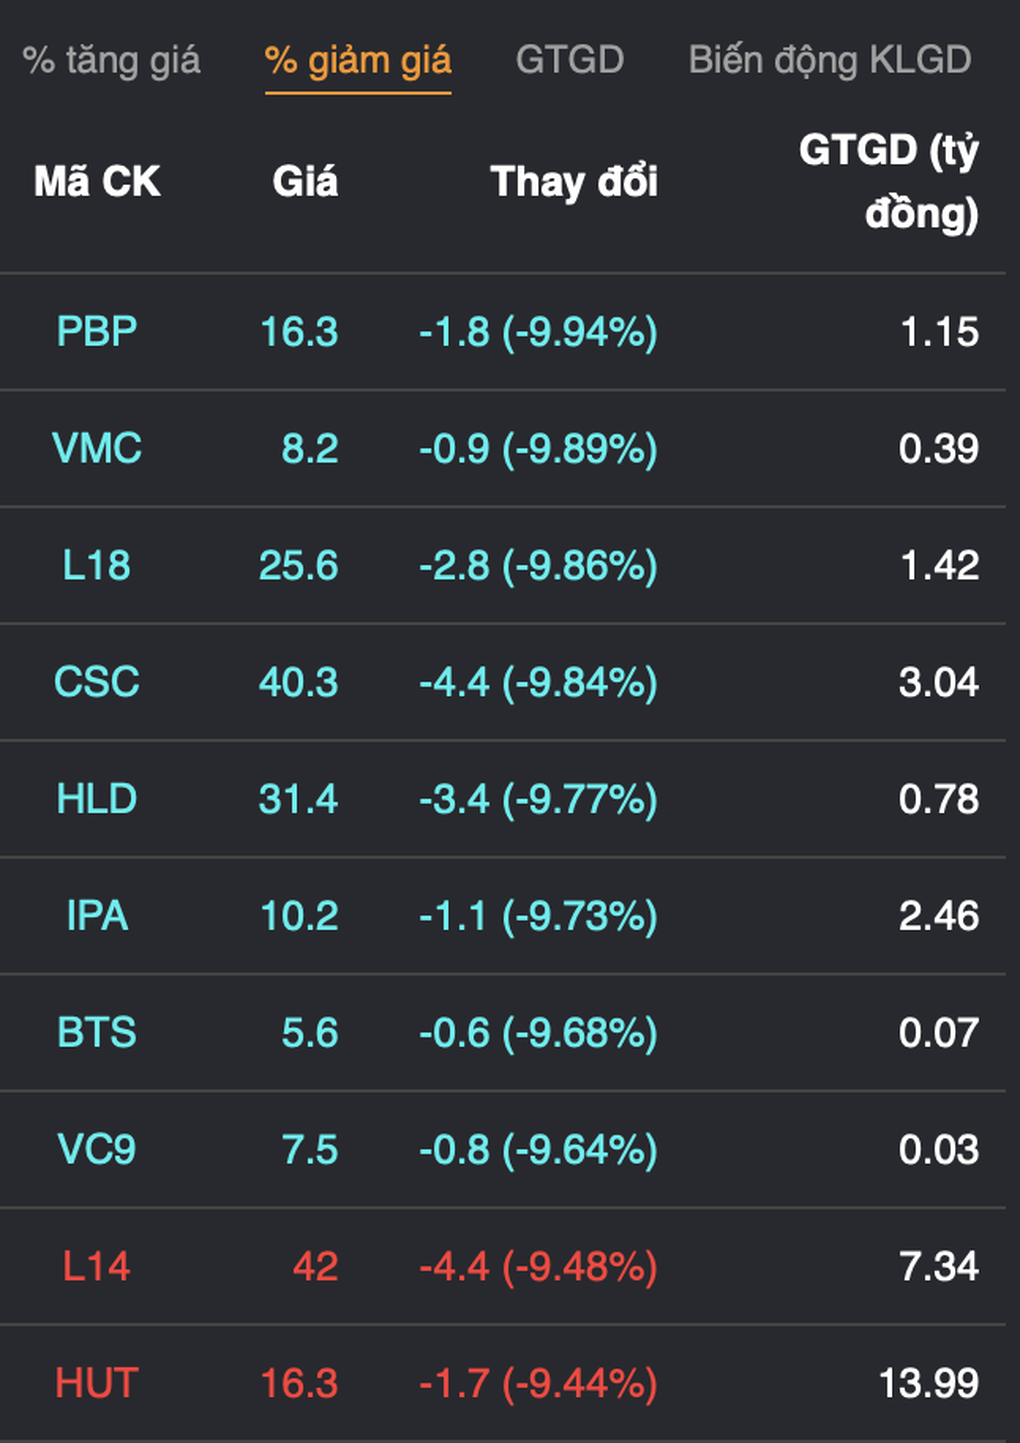1020x1443 pixels.
Task: Open stock ticker VMC
Action: click(97, 448)
